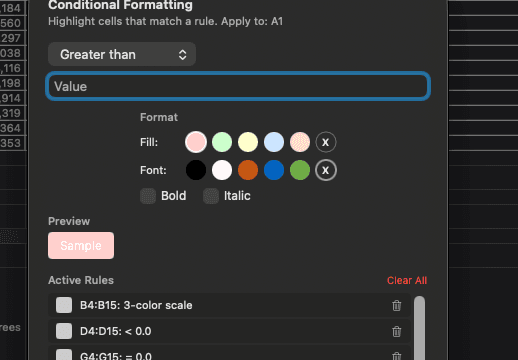Select the pale yellow fill swatch
518x360 pixels.
pos(248,142)
